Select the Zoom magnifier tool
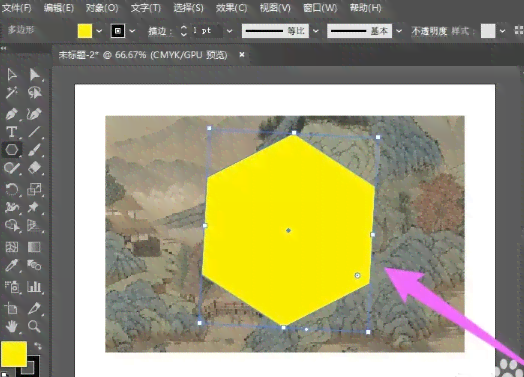Viewport: 524px width, 377px height. click(34, 326)
